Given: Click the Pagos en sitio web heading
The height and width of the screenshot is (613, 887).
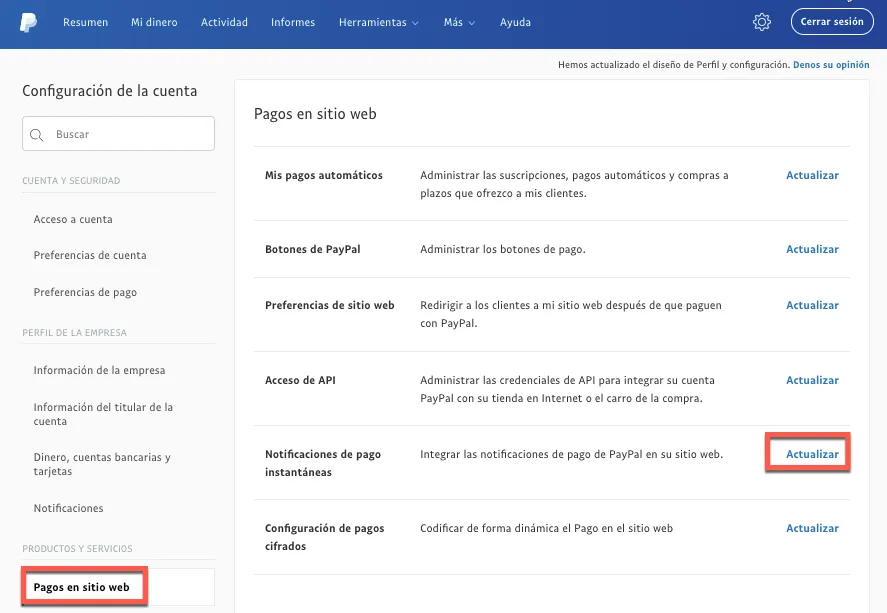Looking at the screenshot, I should tap(315, 114).
